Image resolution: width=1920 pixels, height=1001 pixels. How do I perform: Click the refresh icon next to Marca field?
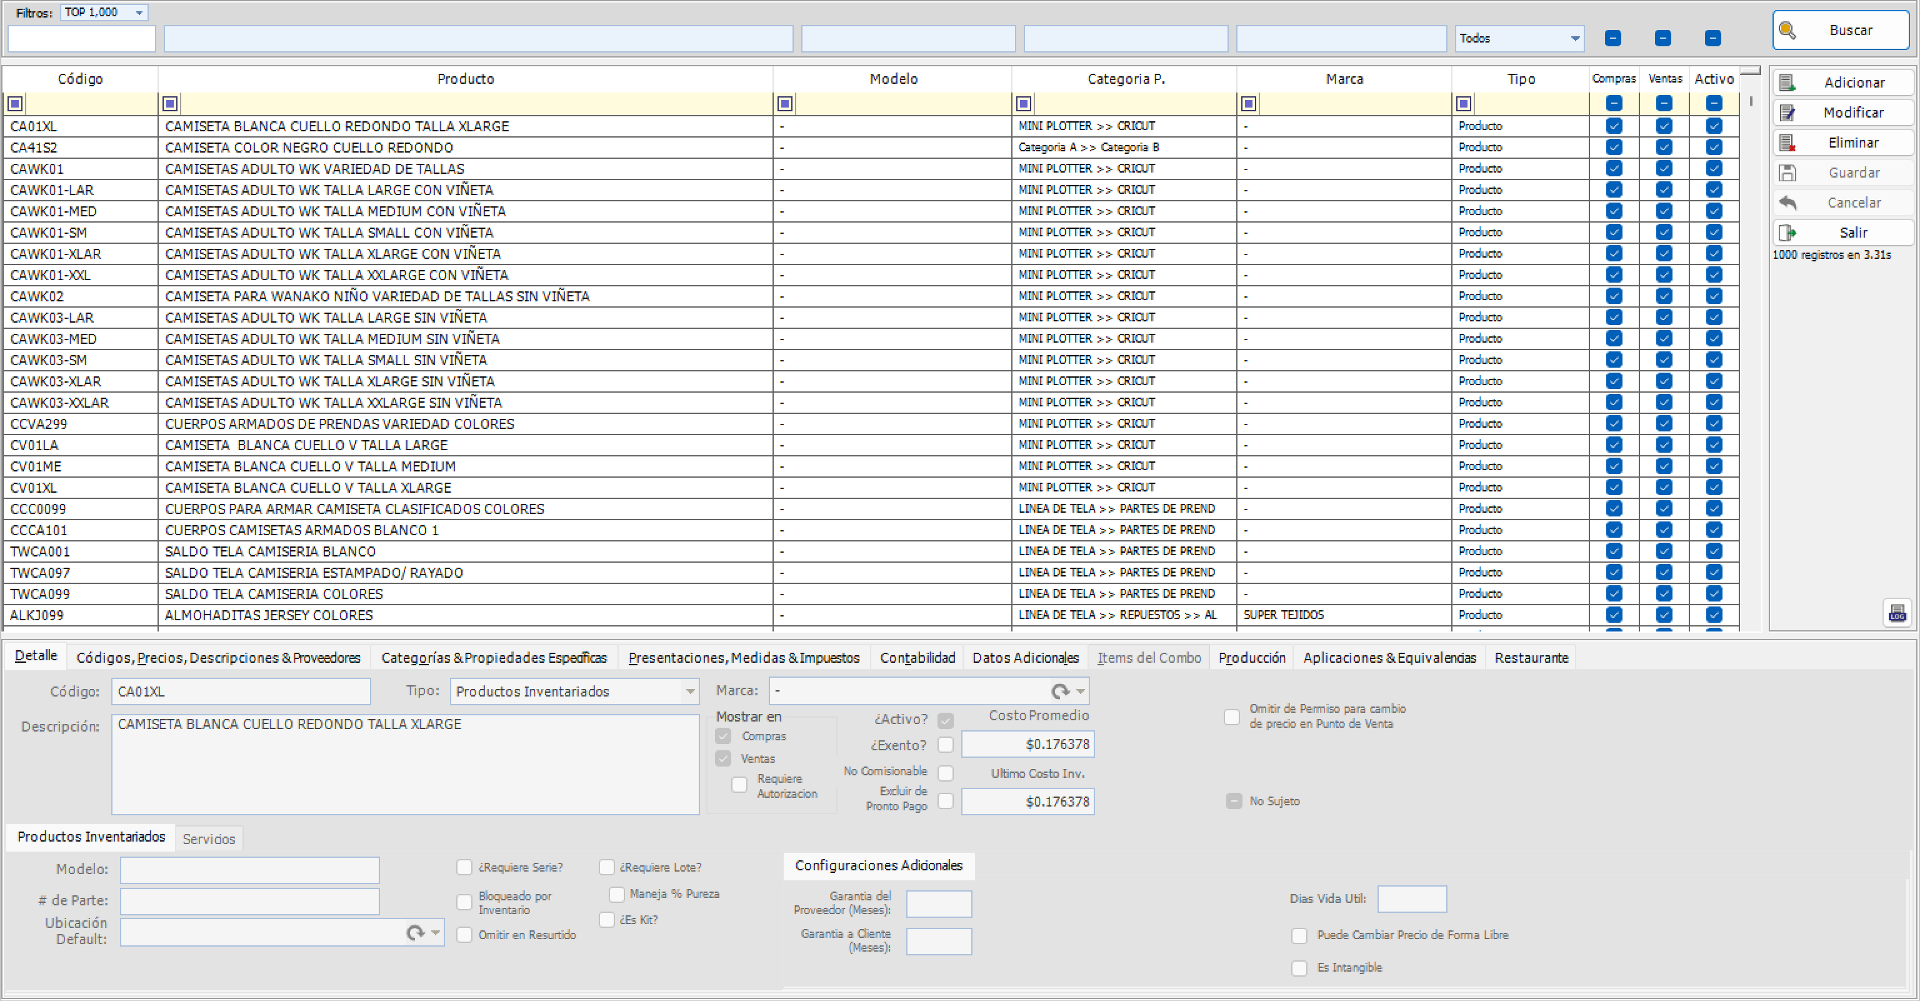tap(1059, 691)
